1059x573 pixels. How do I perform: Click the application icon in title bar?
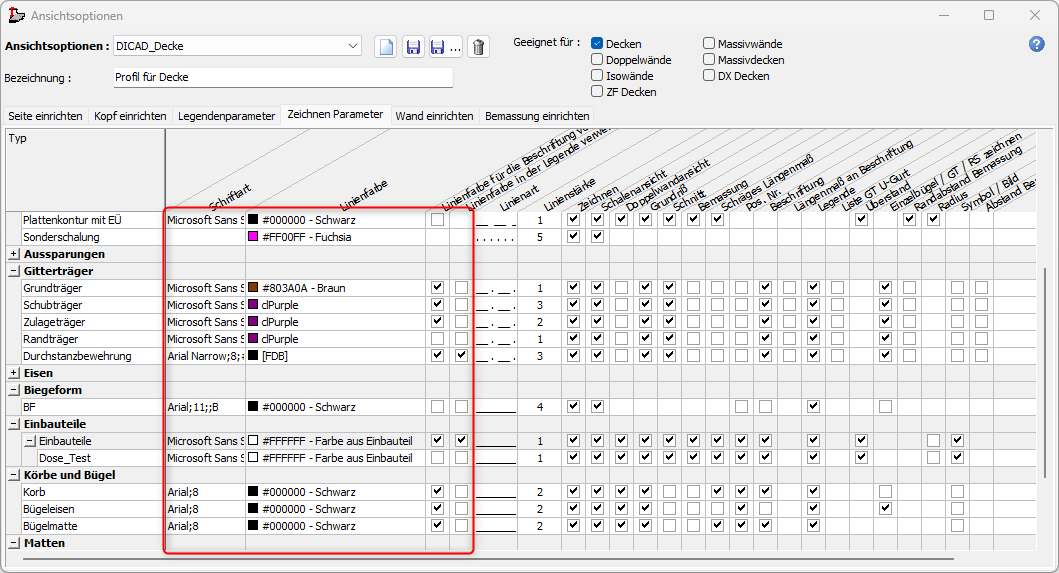[x=16, y=15]
